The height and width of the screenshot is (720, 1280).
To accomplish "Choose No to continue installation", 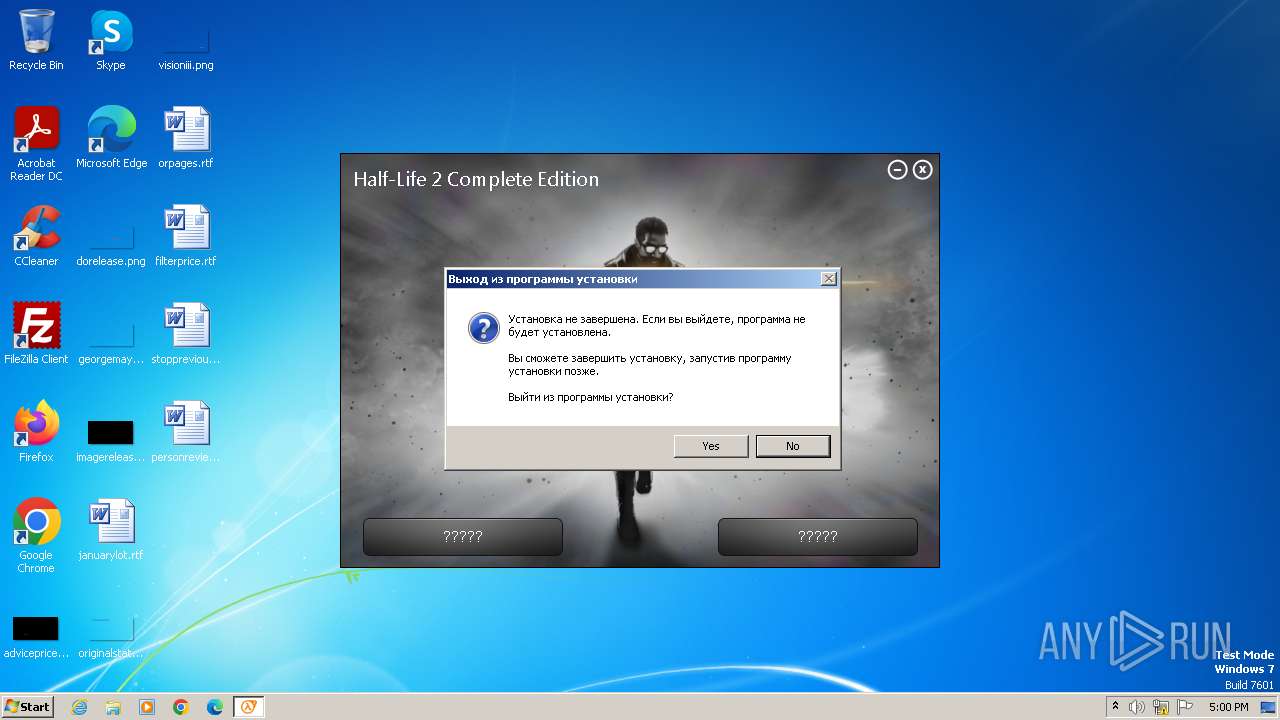I will tap(793, 446).
